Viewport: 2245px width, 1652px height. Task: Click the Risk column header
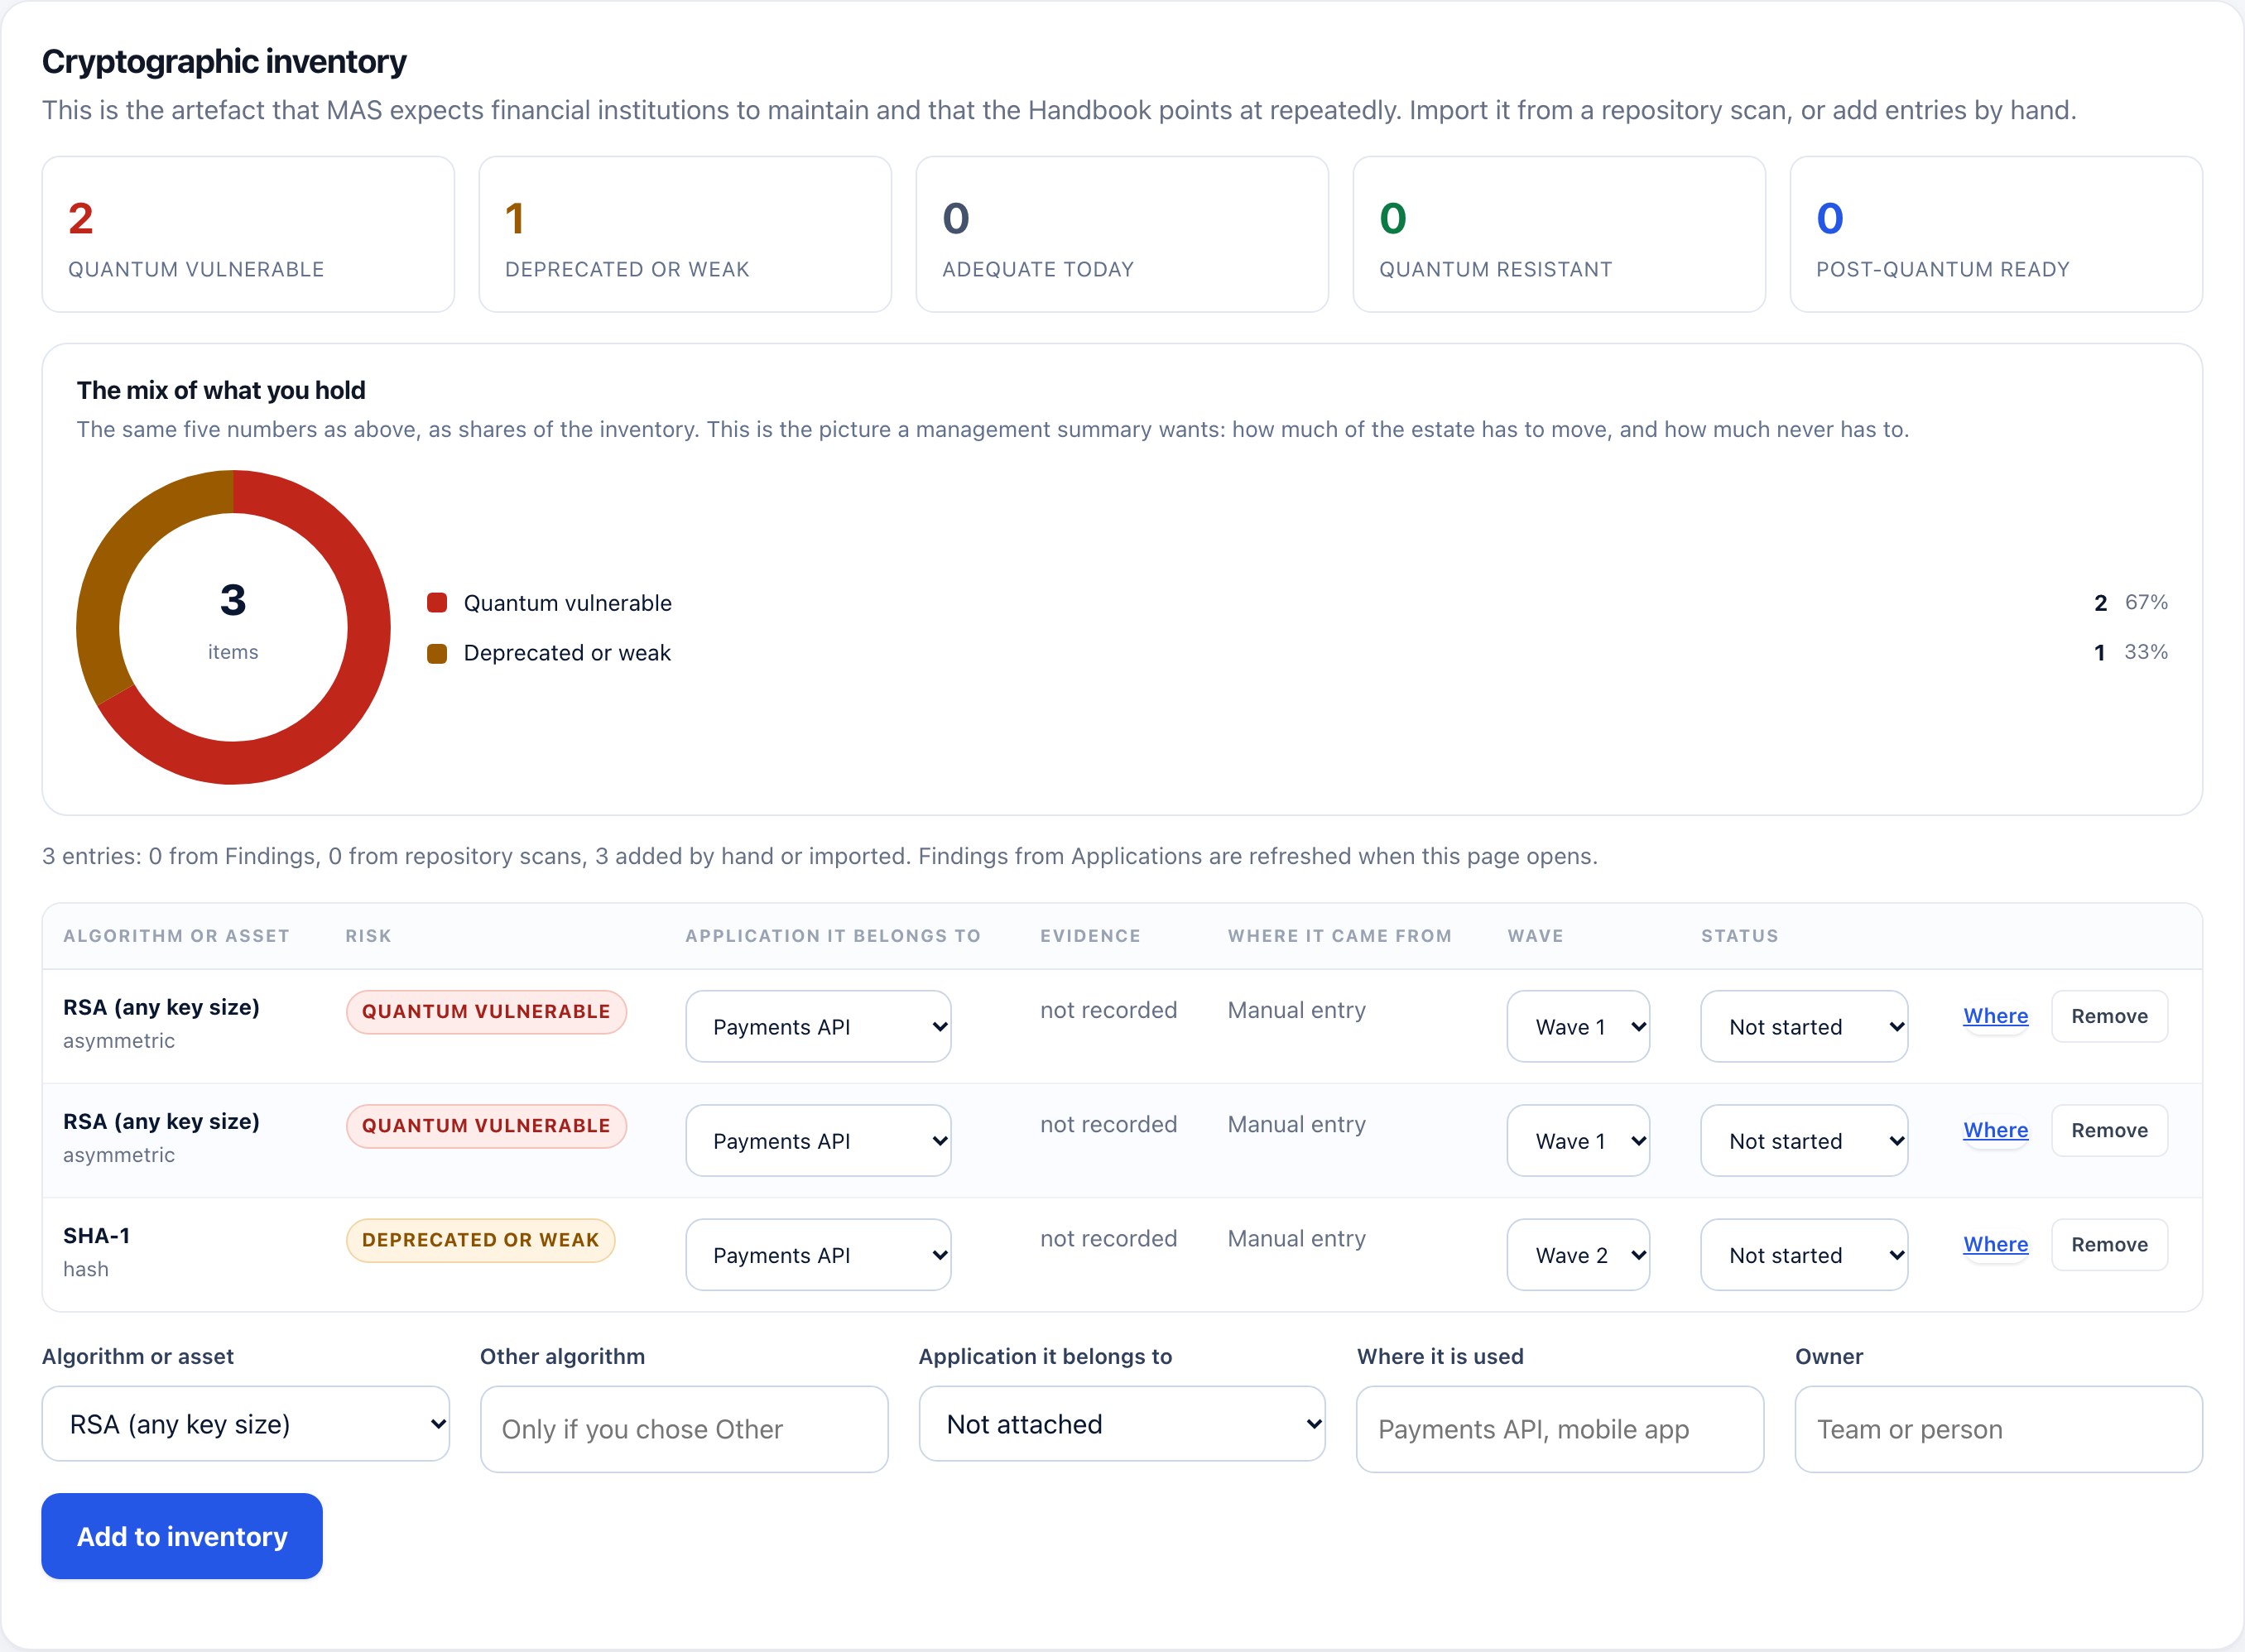pos(368,936)
